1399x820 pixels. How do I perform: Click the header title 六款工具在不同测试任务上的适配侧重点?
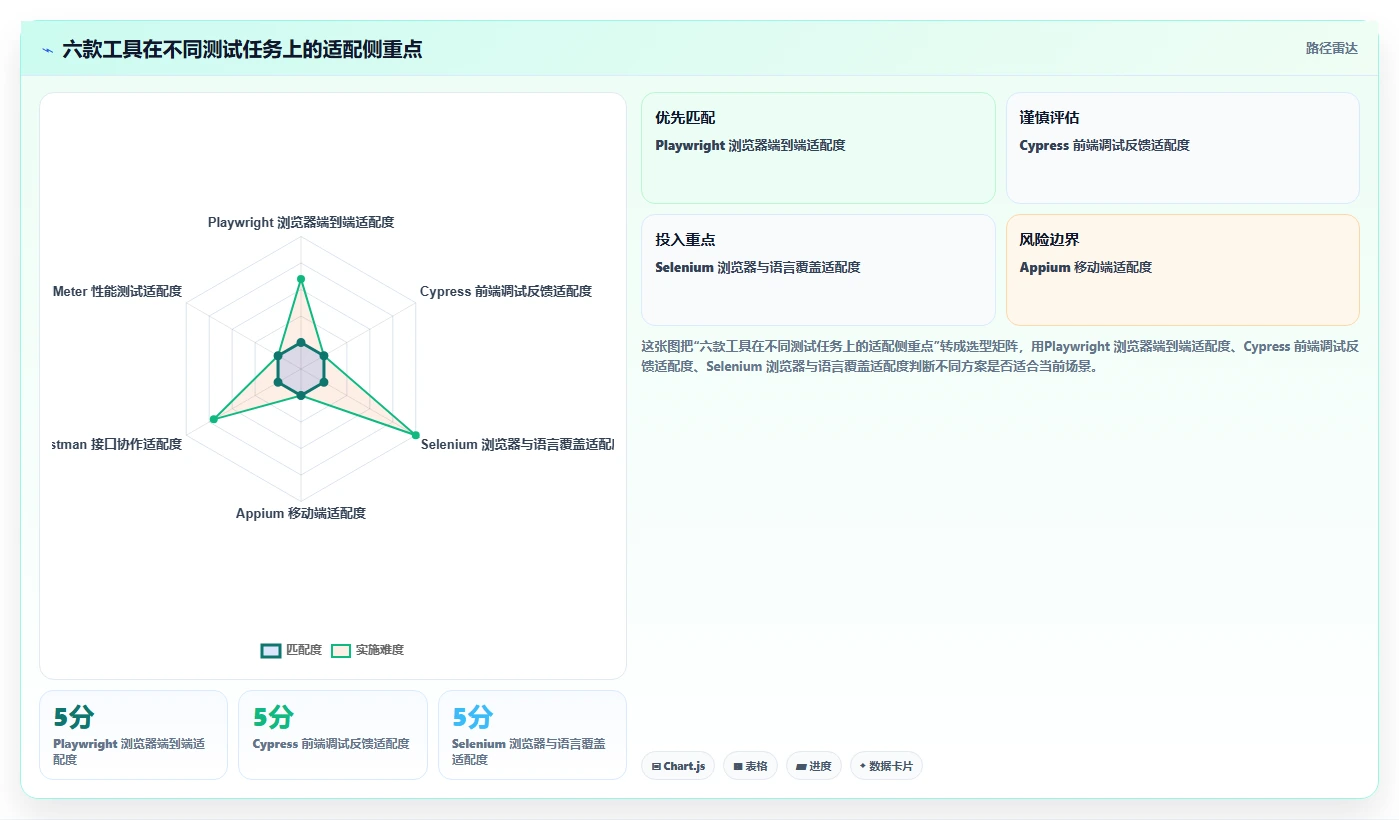click(x=242, y=49)
